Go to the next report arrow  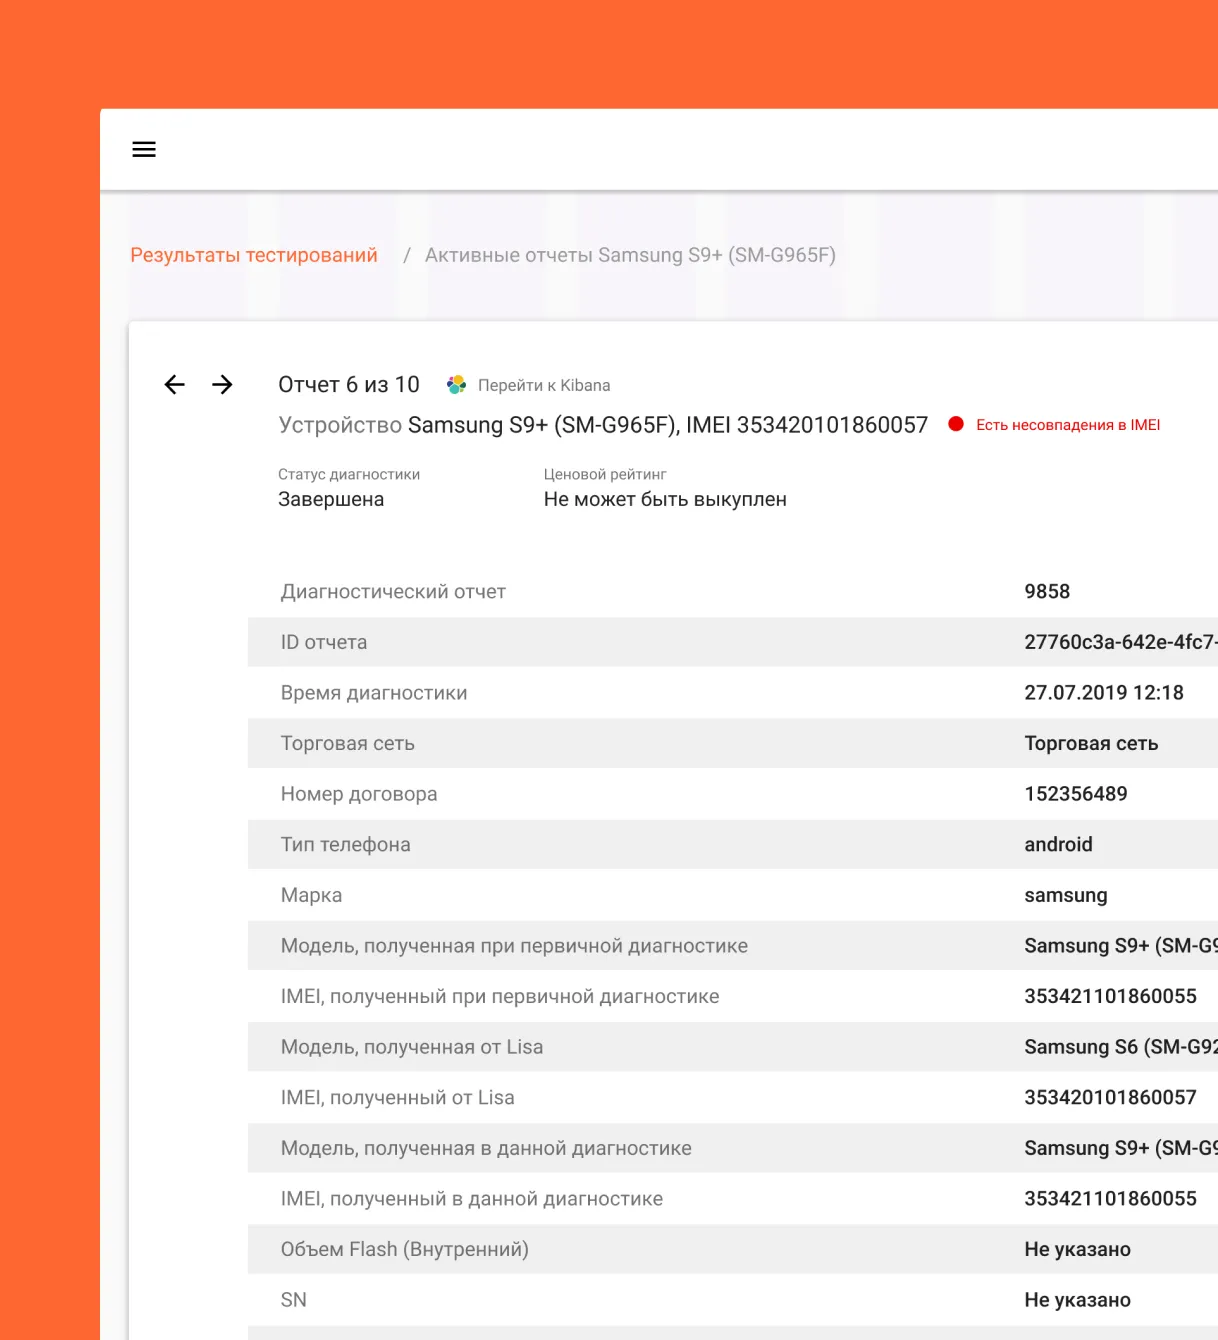click(x=222, y=385)
